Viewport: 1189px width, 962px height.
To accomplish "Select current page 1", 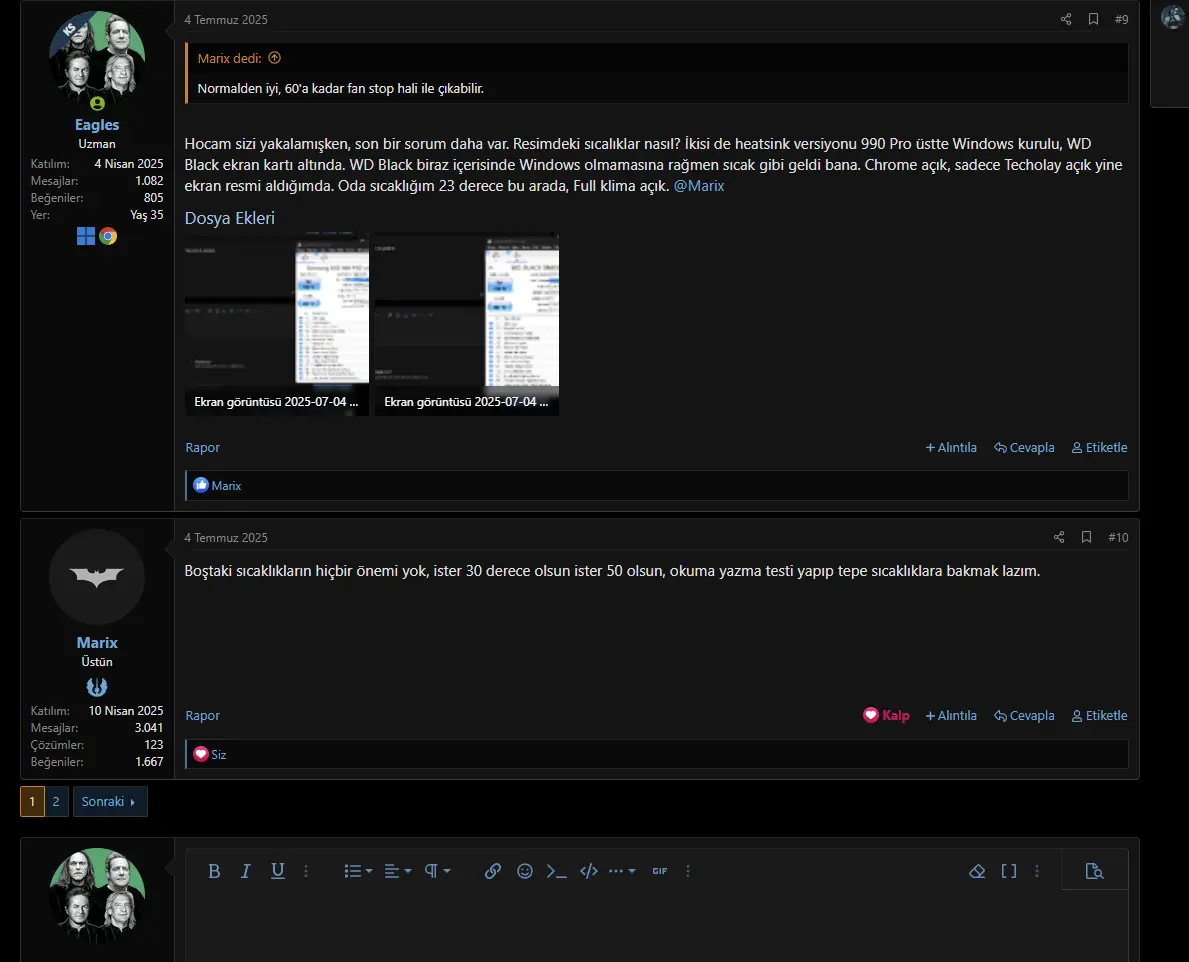I will point(32,801).
